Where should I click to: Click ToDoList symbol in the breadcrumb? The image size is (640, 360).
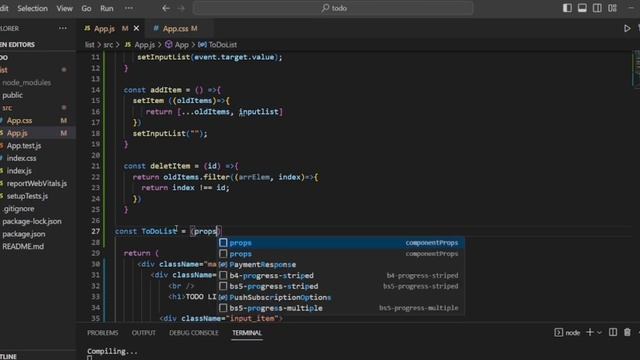pyautogui.click(x=218, y=44)
